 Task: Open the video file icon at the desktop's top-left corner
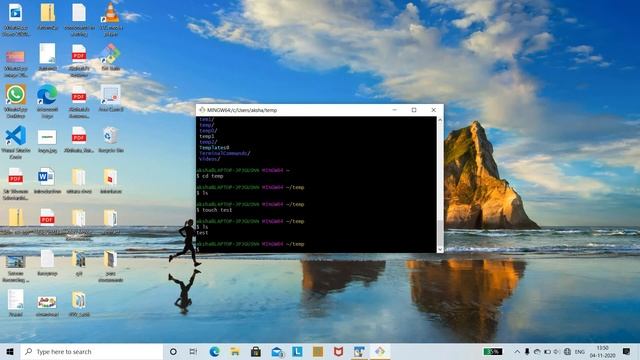point(16,18)
